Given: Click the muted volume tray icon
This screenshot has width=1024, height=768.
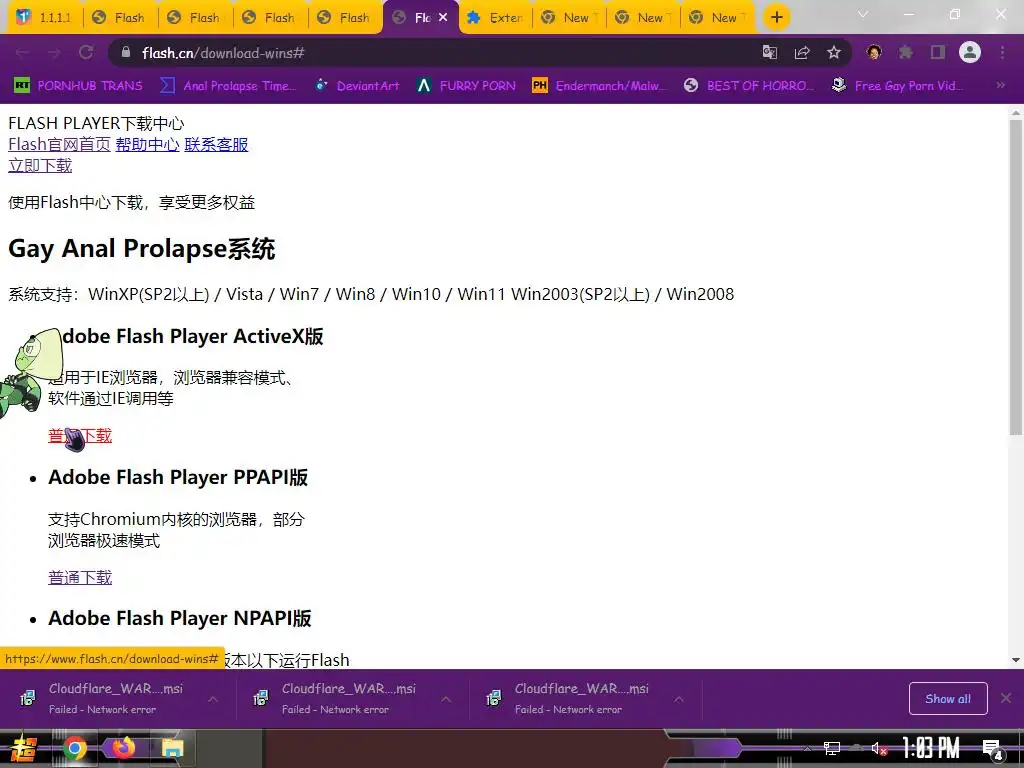Looking at the screenshot, I should click(879, 748).
